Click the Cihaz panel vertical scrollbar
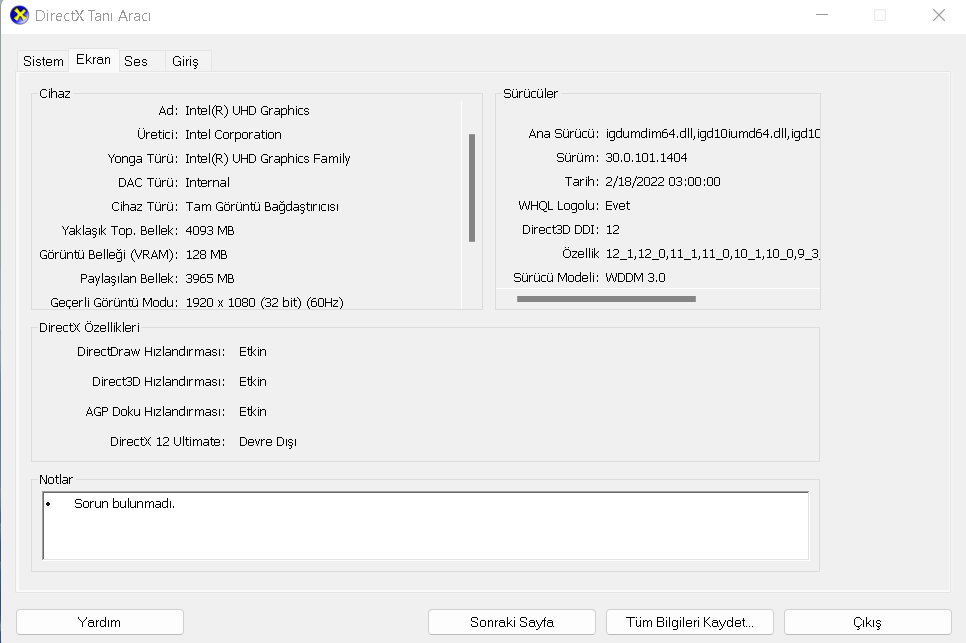 point(472,188)
